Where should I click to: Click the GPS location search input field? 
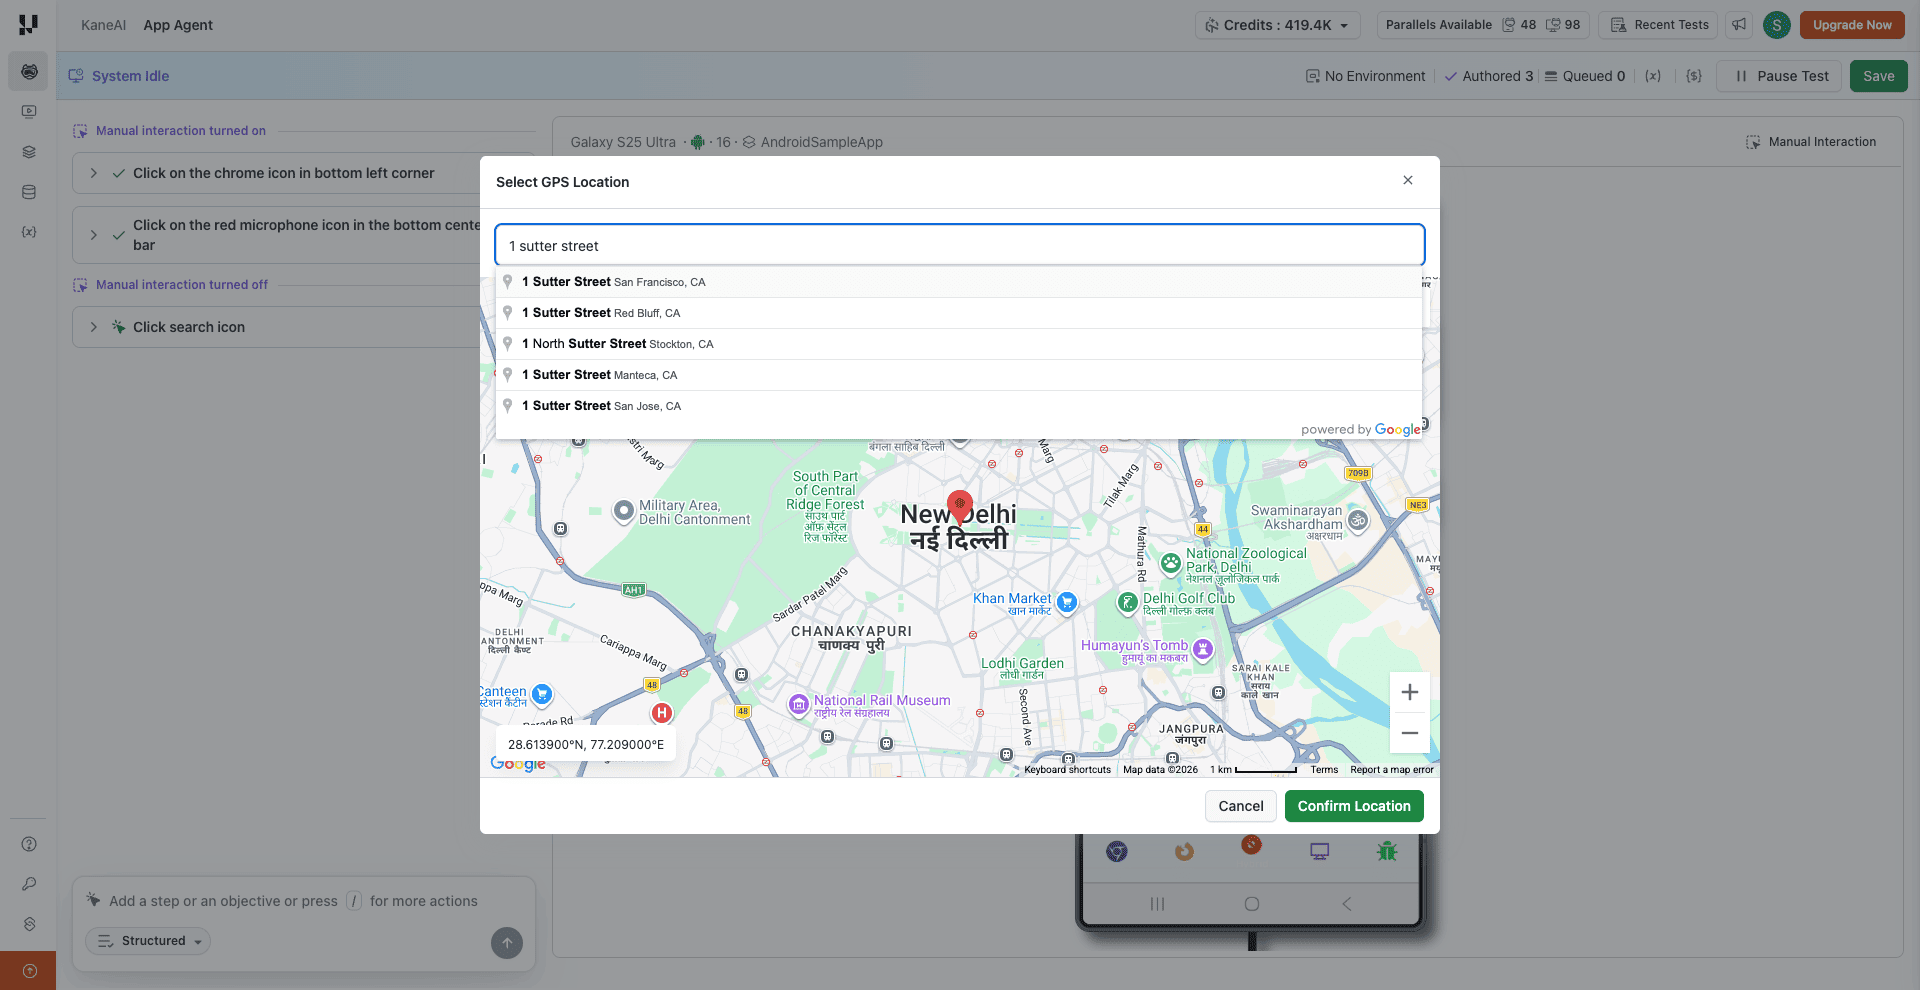click(x=960, y=245)
